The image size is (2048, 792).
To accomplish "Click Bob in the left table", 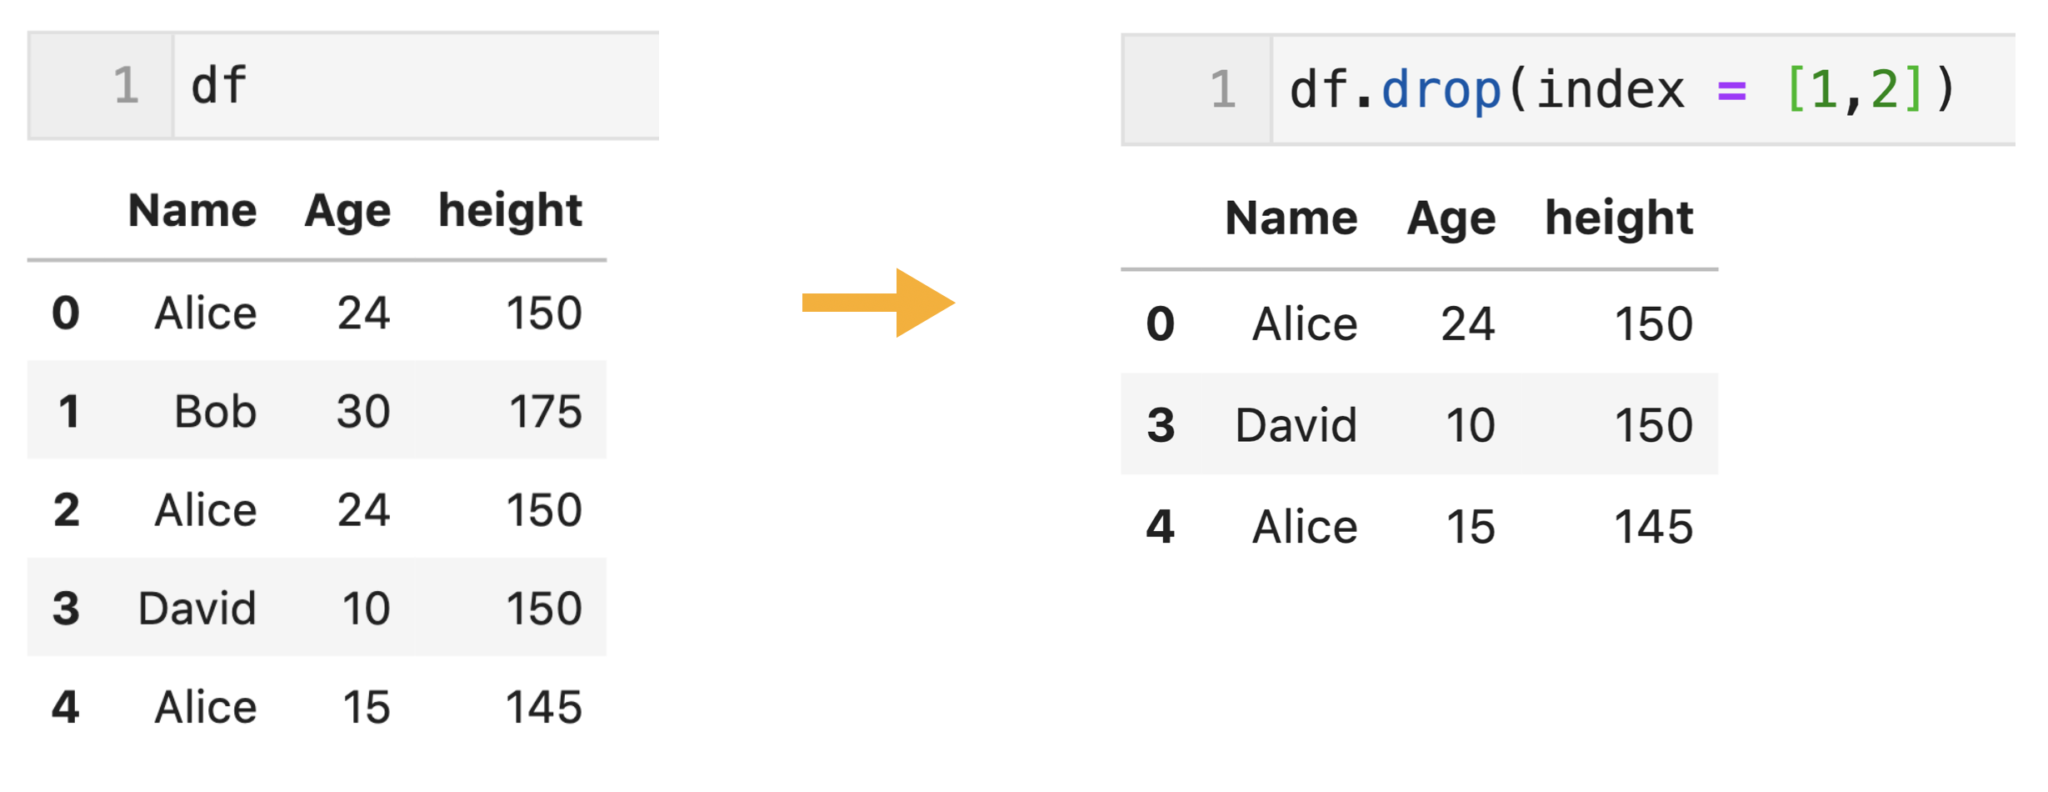I will click(x=215, y=411).
